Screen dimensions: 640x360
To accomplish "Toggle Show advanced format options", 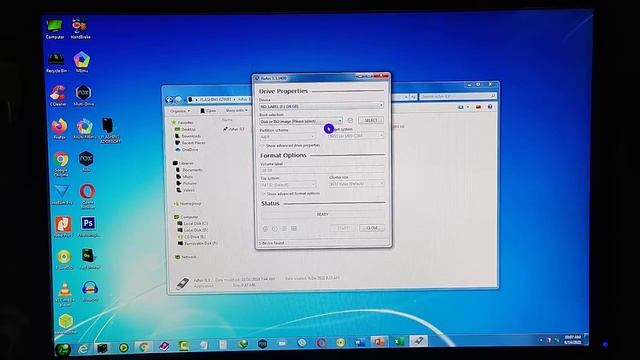I will [291, 193].
